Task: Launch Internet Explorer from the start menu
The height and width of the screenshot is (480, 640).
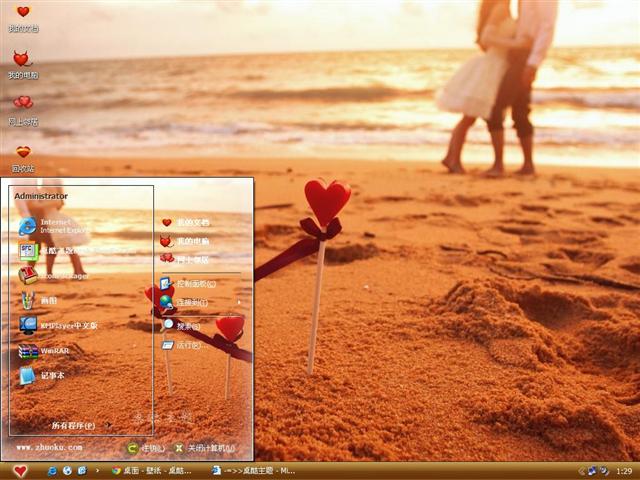Action: [x=53, y=226]
